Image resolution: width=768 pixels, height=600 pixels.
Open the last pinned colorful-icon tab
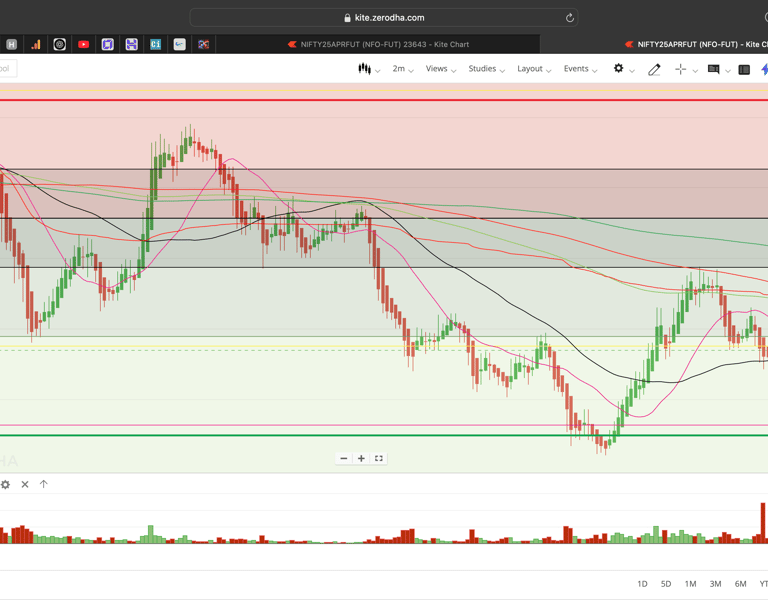(x=203, y=45)
